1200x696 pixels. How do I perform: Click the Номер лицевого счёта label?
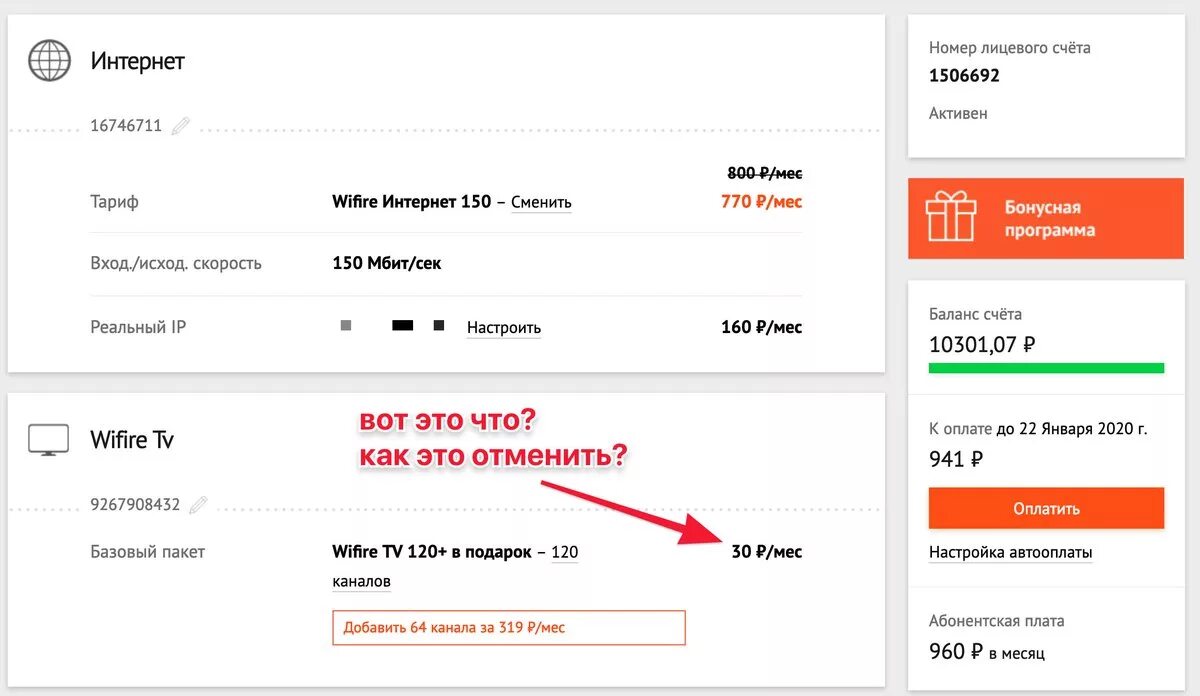(x=1010, y=47)
